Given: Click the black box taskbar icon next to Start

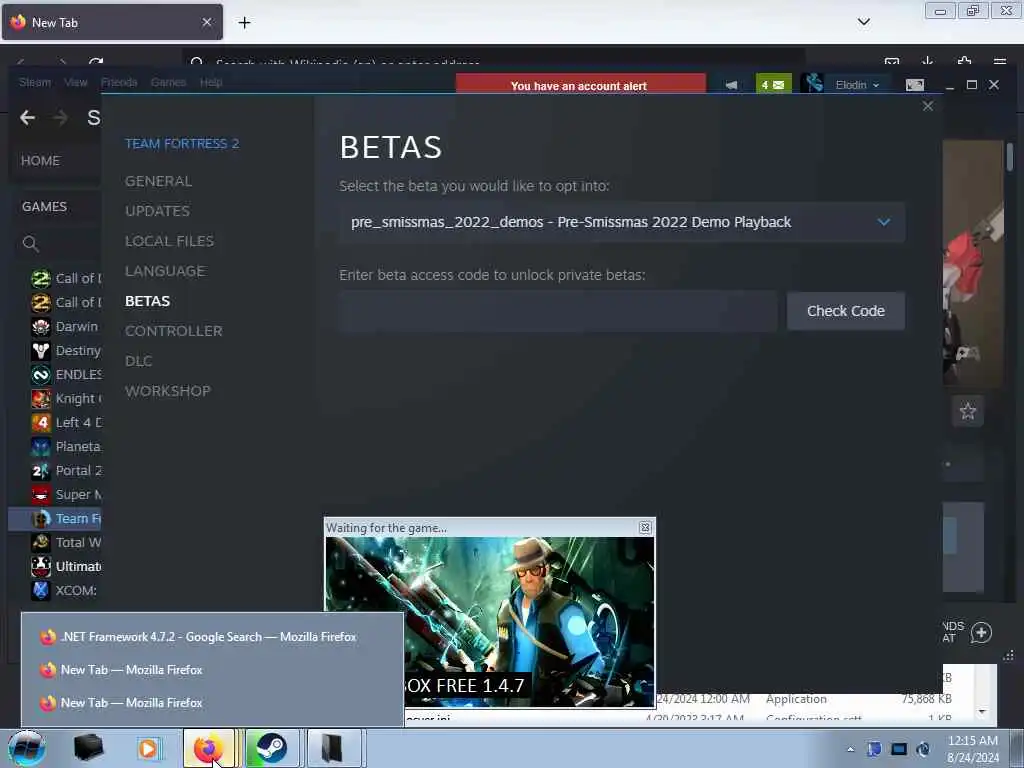Looking at the screenshot, I should pos(88,748).
